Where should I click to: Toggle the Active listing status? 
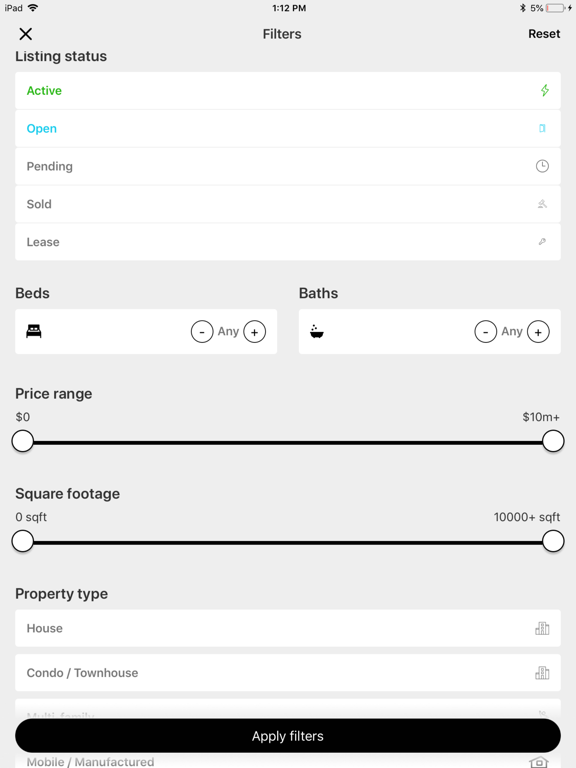(x=288, y=91)
